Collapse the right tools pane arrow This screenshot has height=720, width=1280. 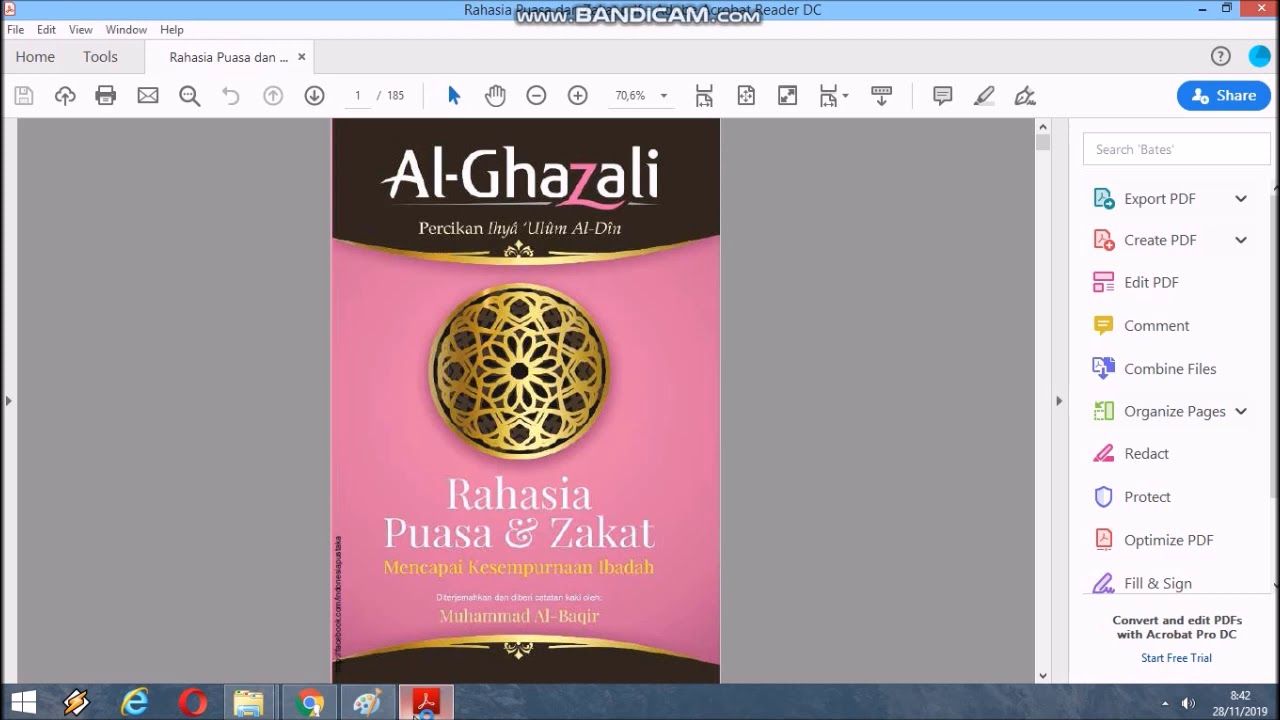click(x=1059, y=401)
